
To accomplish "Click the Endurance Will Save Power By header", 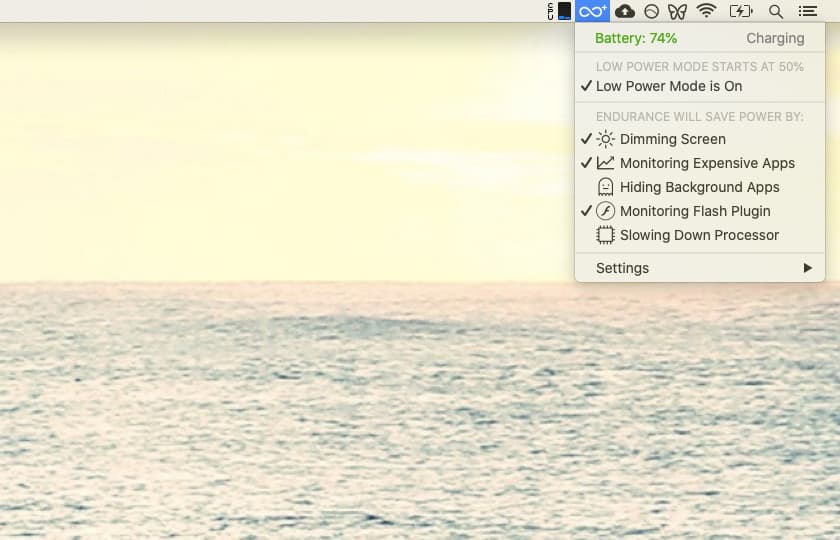I will coord(700,117).
